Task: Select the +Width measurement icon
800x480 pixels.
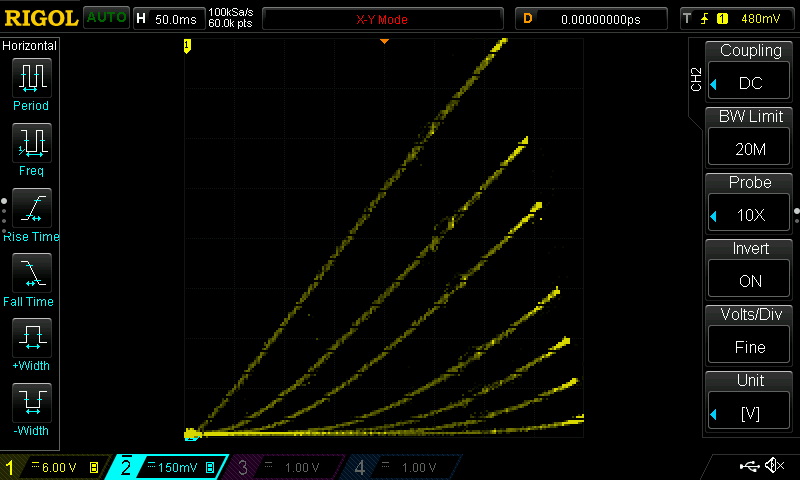Action: [x=32, y=338]
